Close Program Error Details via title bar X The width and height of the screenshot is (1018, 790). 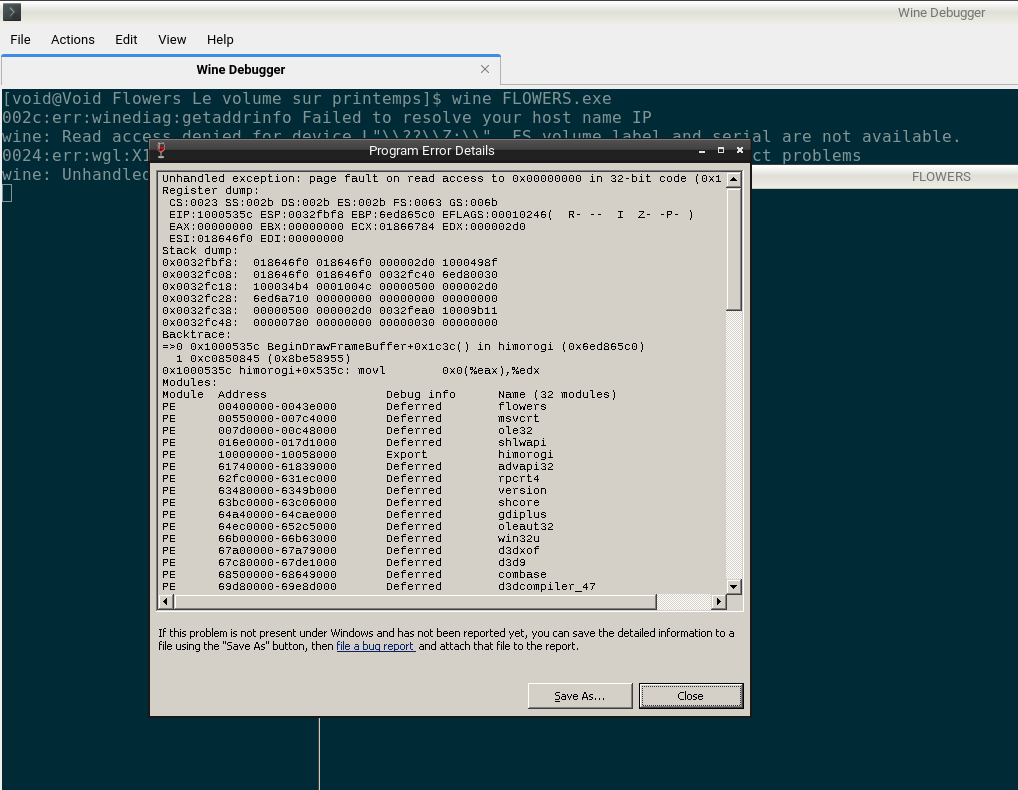[x=740, y=150]
